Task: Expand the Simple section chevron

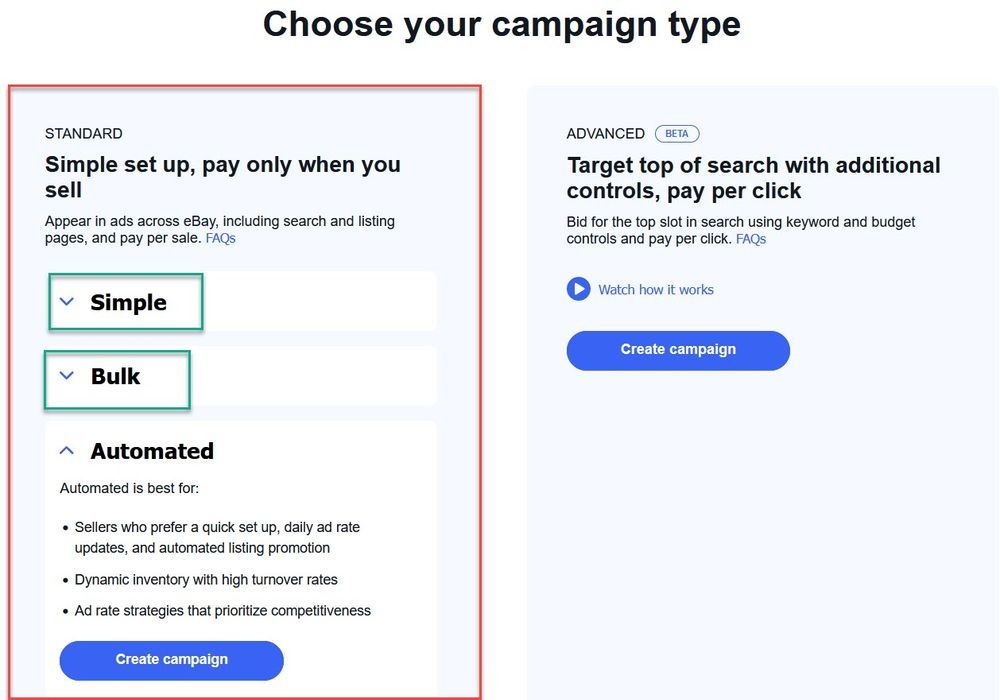Action: coord(67,302)
